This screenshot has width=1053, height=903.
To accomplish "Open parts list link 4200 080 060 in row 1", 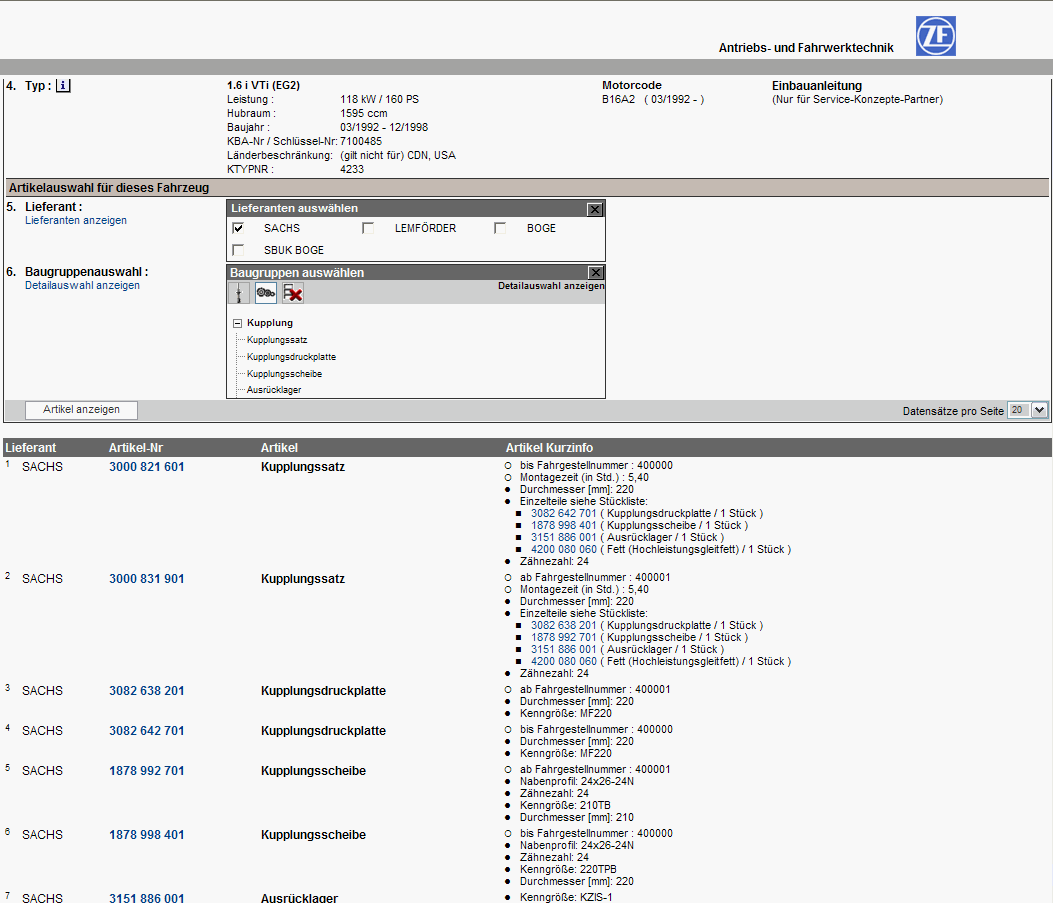I will (563, 550).
